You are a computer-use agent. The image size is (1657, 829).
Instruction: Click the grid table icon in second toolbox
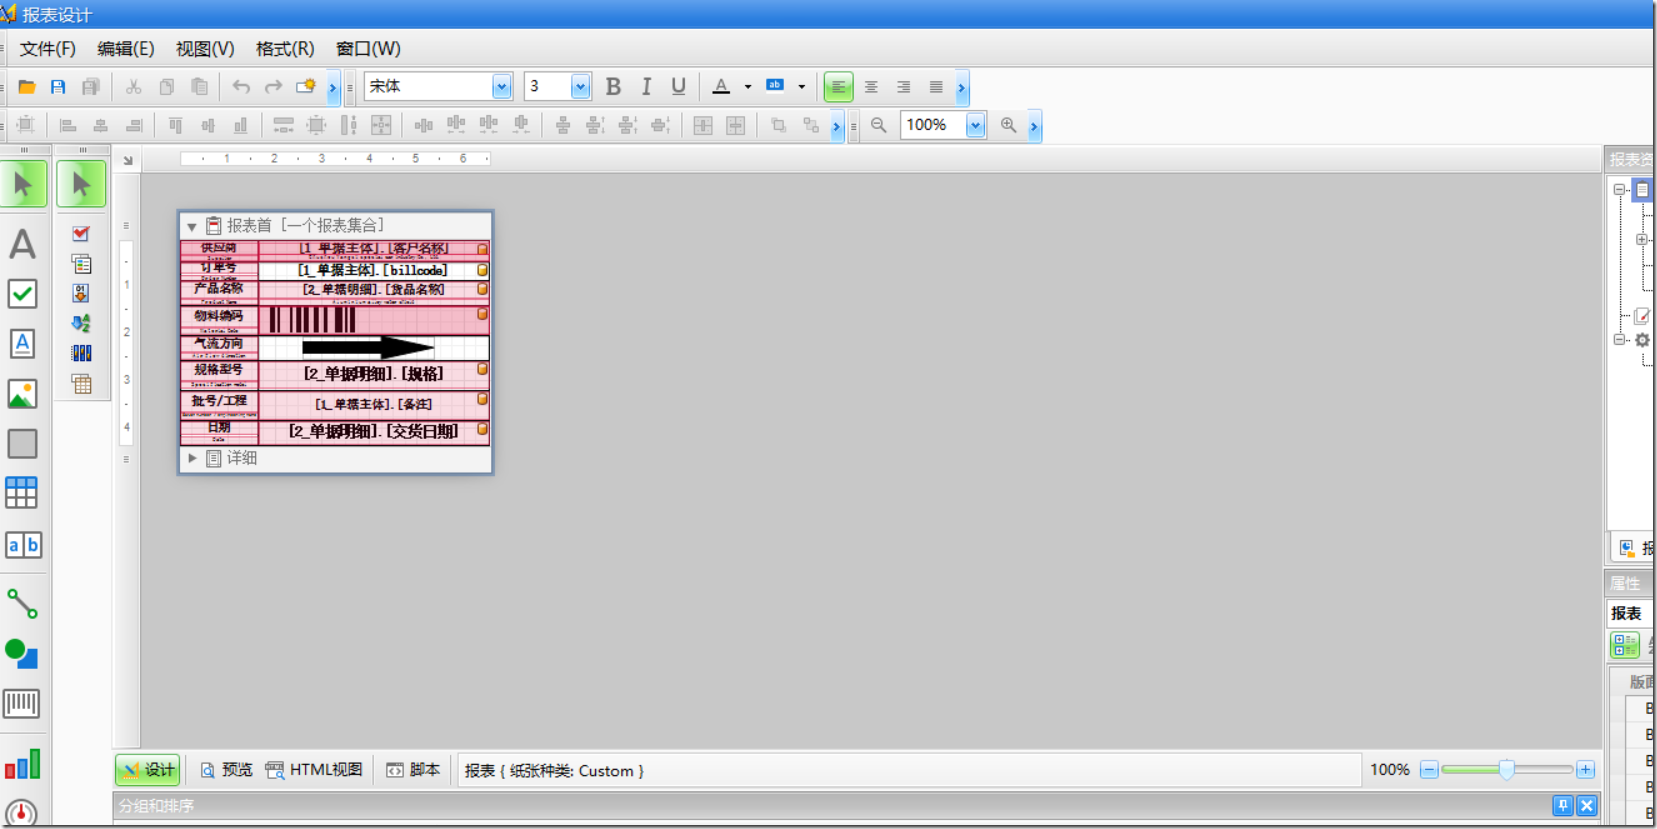[x=81, y=384]
